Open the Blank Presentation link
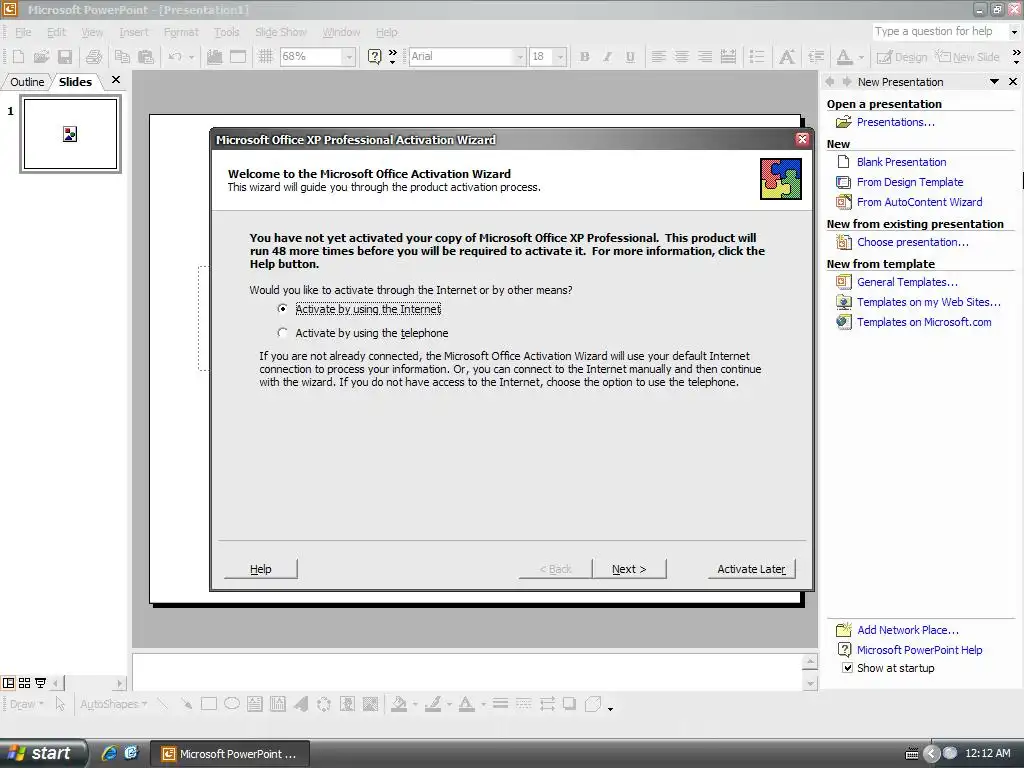Screen dimensions: 1024x768 pos(901,162)
